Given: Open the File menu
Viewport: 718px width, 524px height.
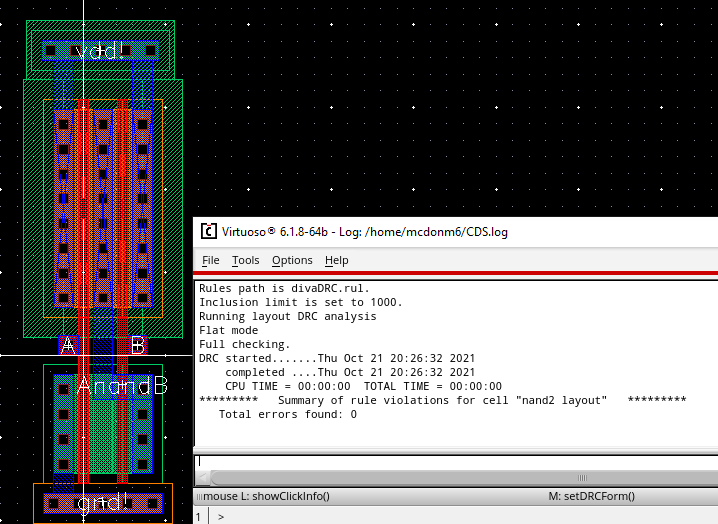Looking at the screenshot, I should tap(210, 260).
